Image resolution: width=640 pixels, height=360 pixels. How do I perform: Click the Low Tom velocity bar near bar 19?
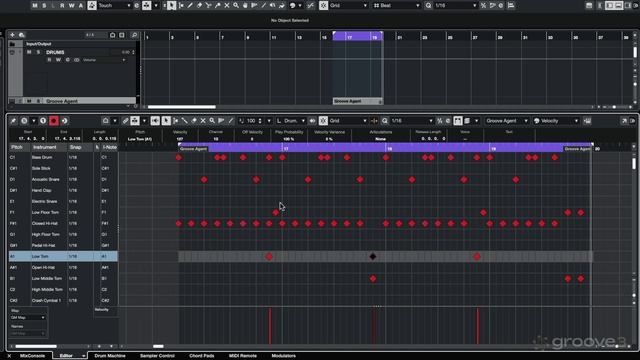coord(477,326)
